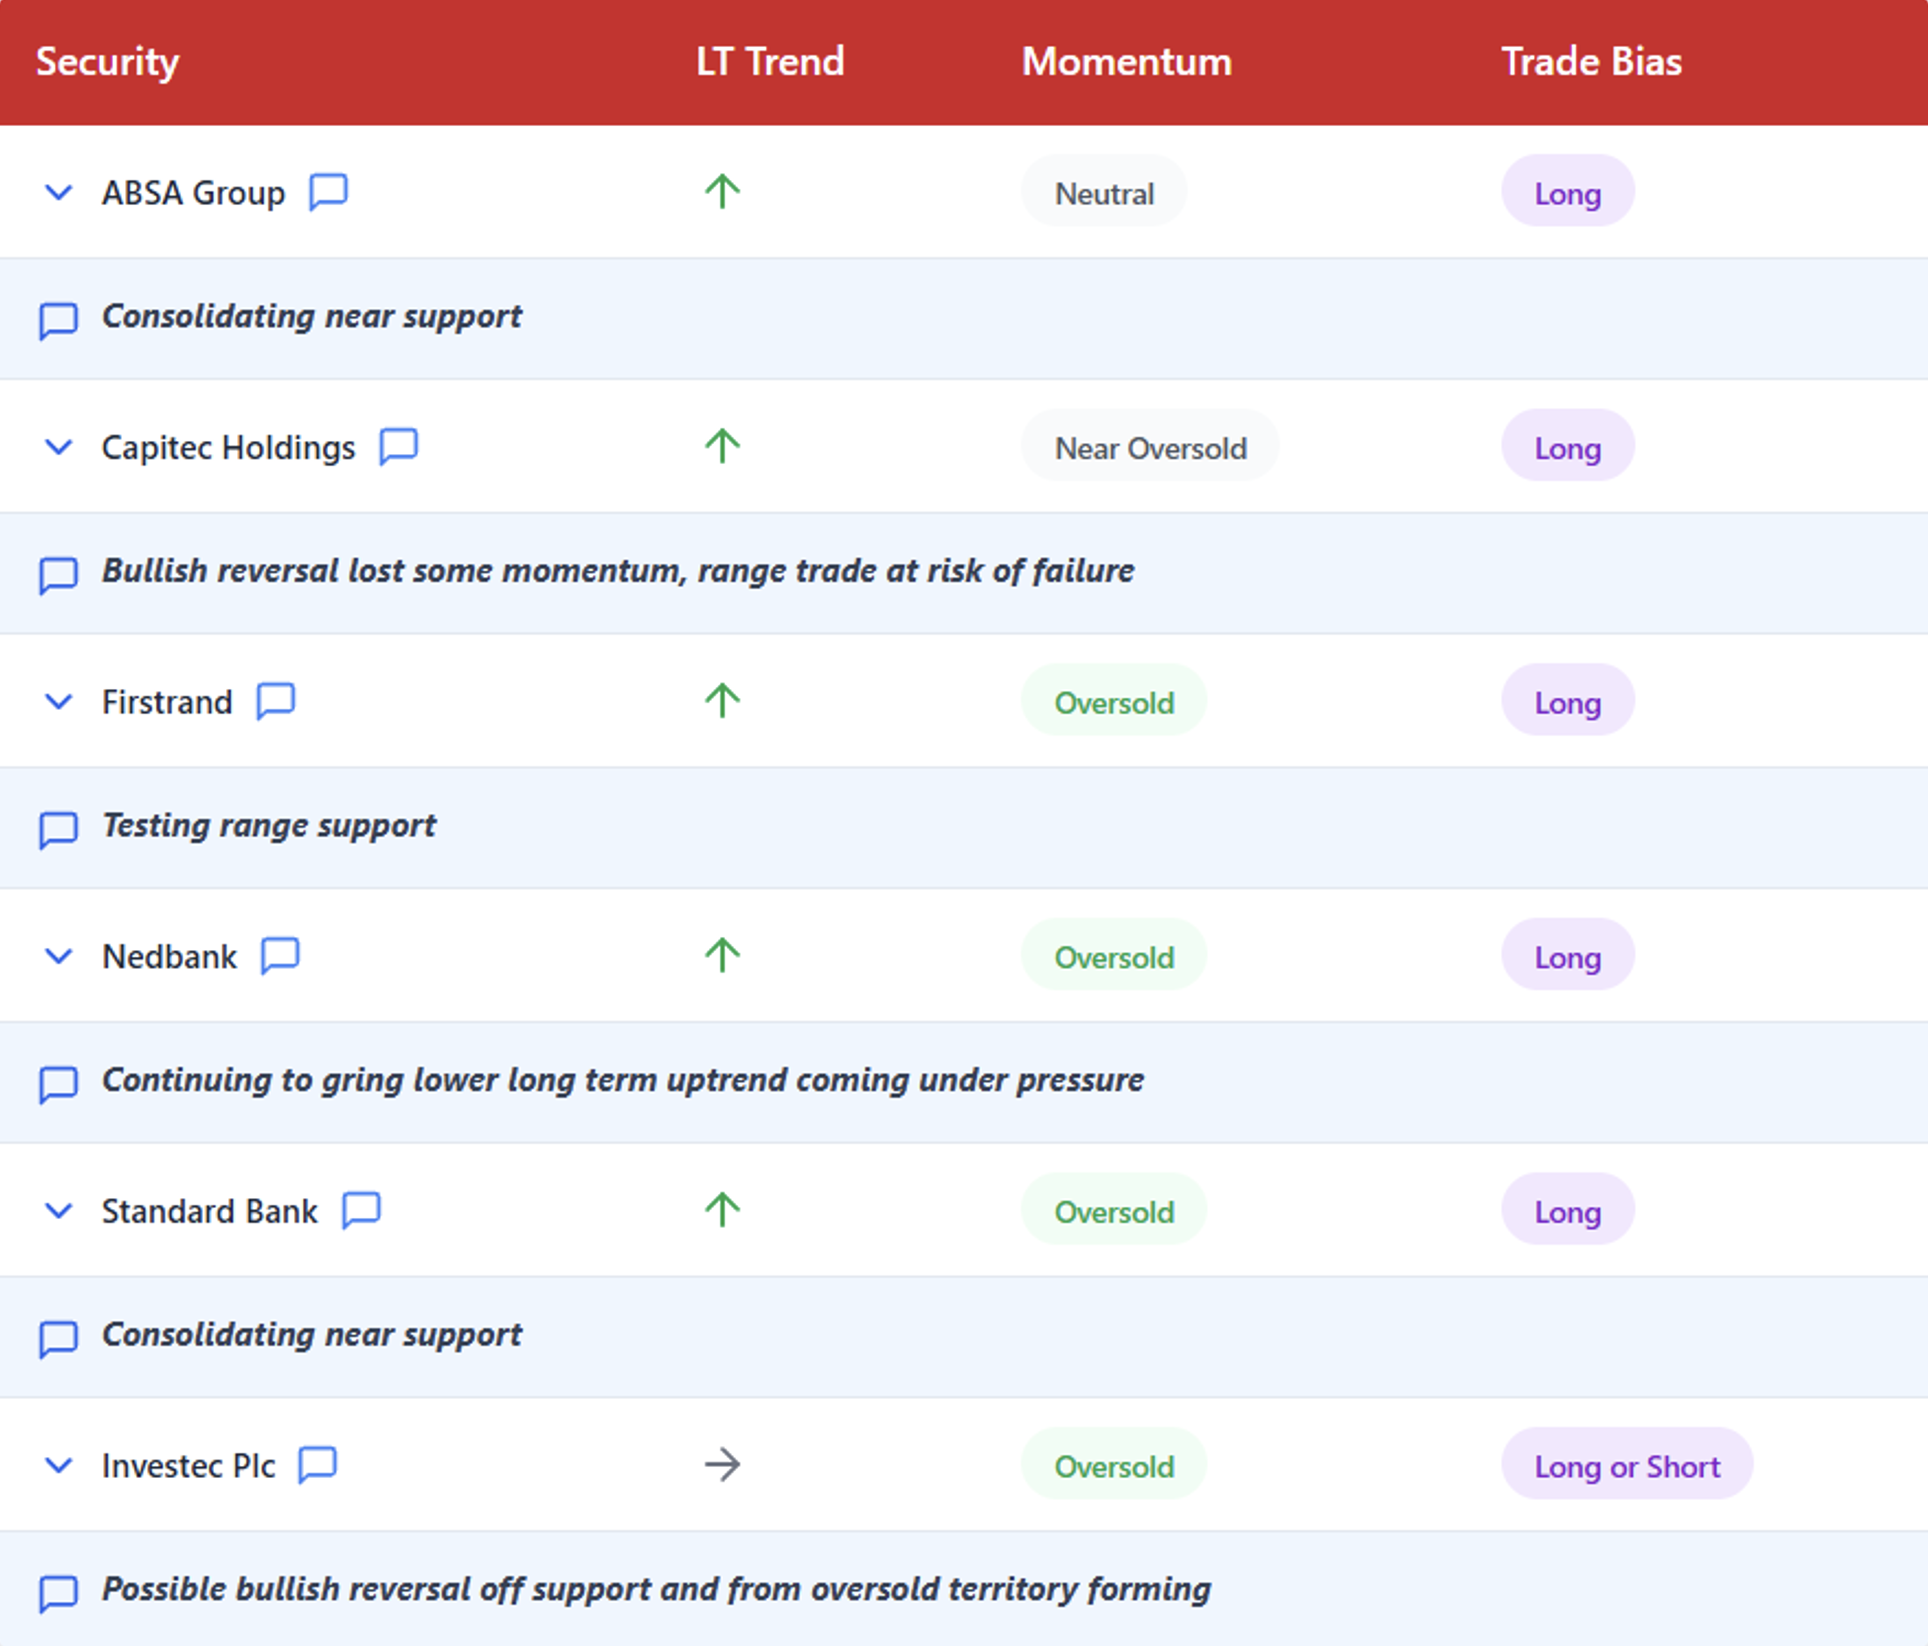Click the Oversold badge for Nedbank
Viewport: 1928px width, 1646px height.
[1114, 955]
